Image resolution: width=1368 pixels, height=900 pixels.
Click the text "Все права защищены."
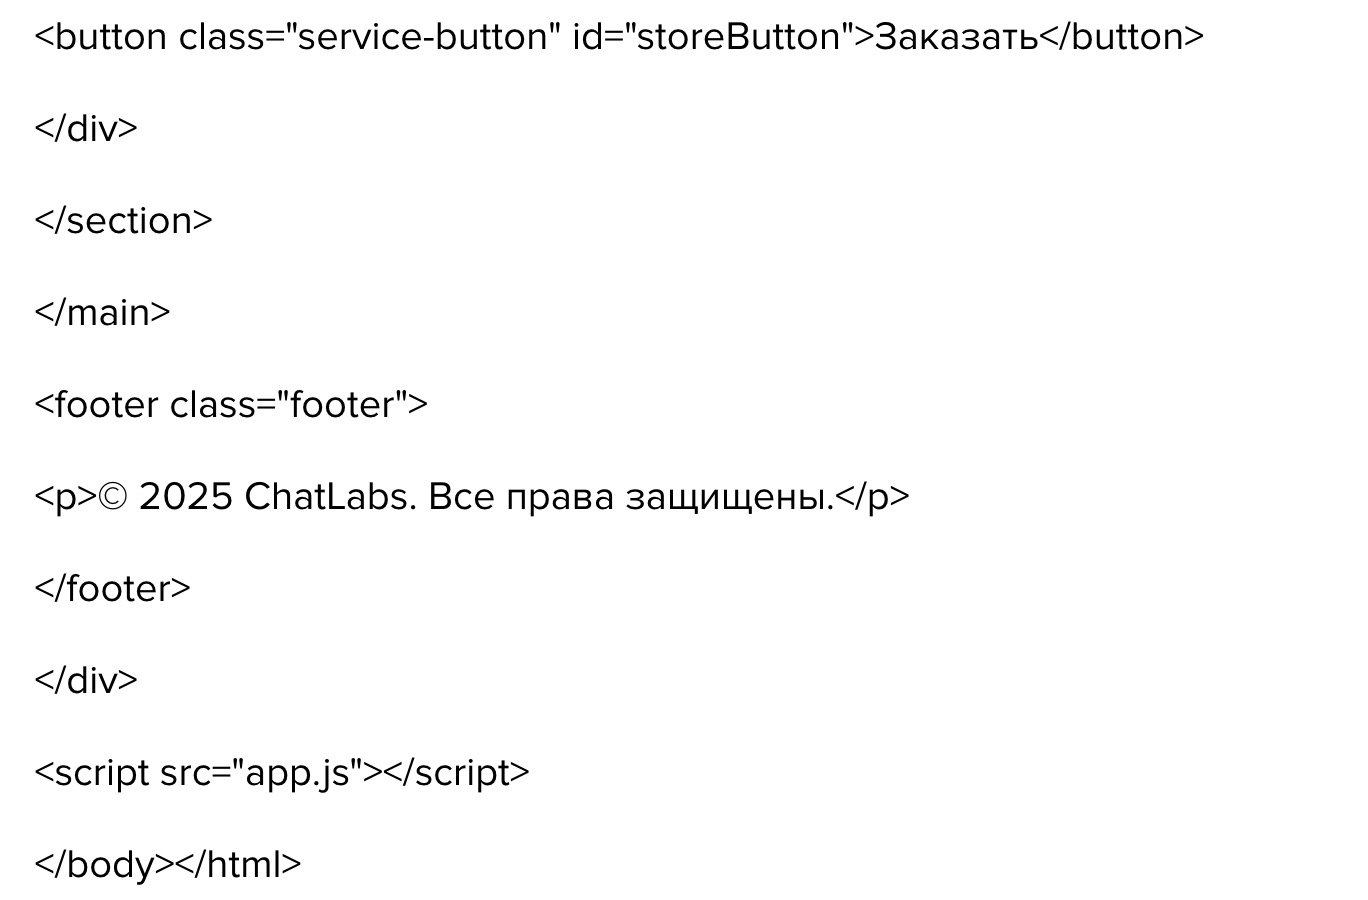tap(630, 497)
